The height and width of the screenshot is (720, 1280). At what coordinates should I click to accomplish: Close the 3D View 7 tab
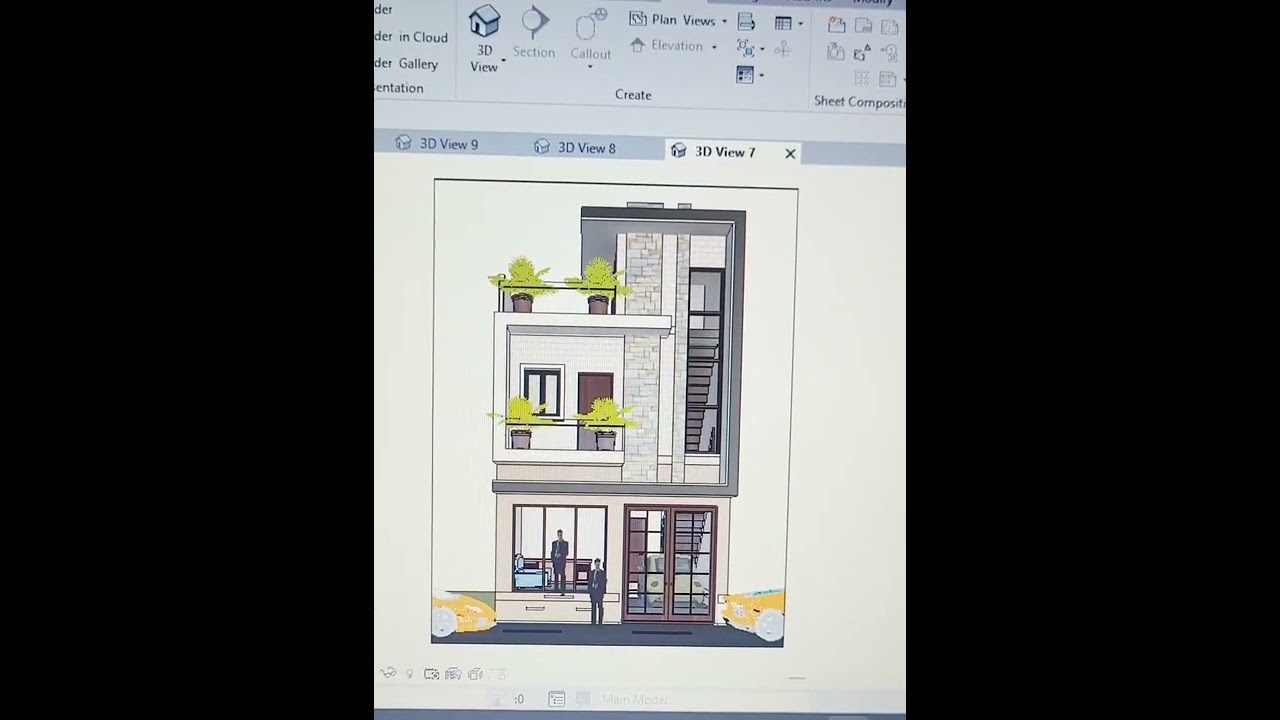pos(790,154)
